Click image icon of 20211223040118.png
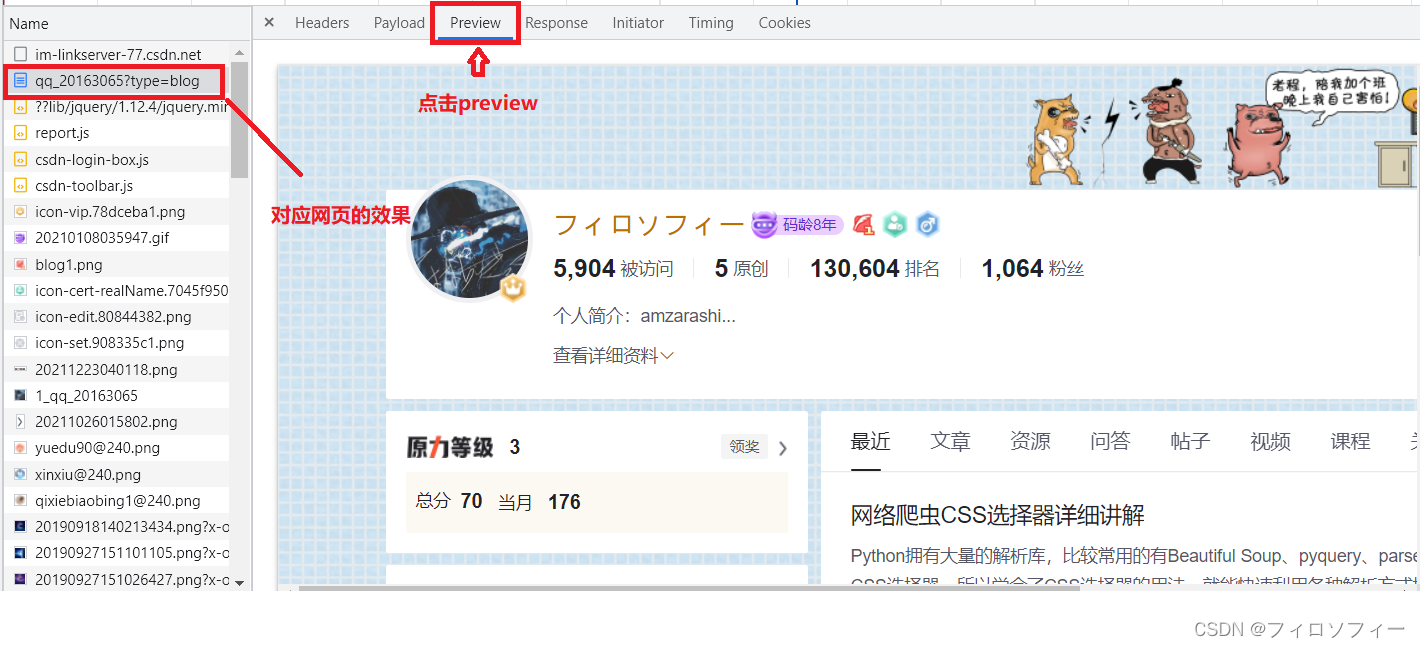 [x=20, y=369]
